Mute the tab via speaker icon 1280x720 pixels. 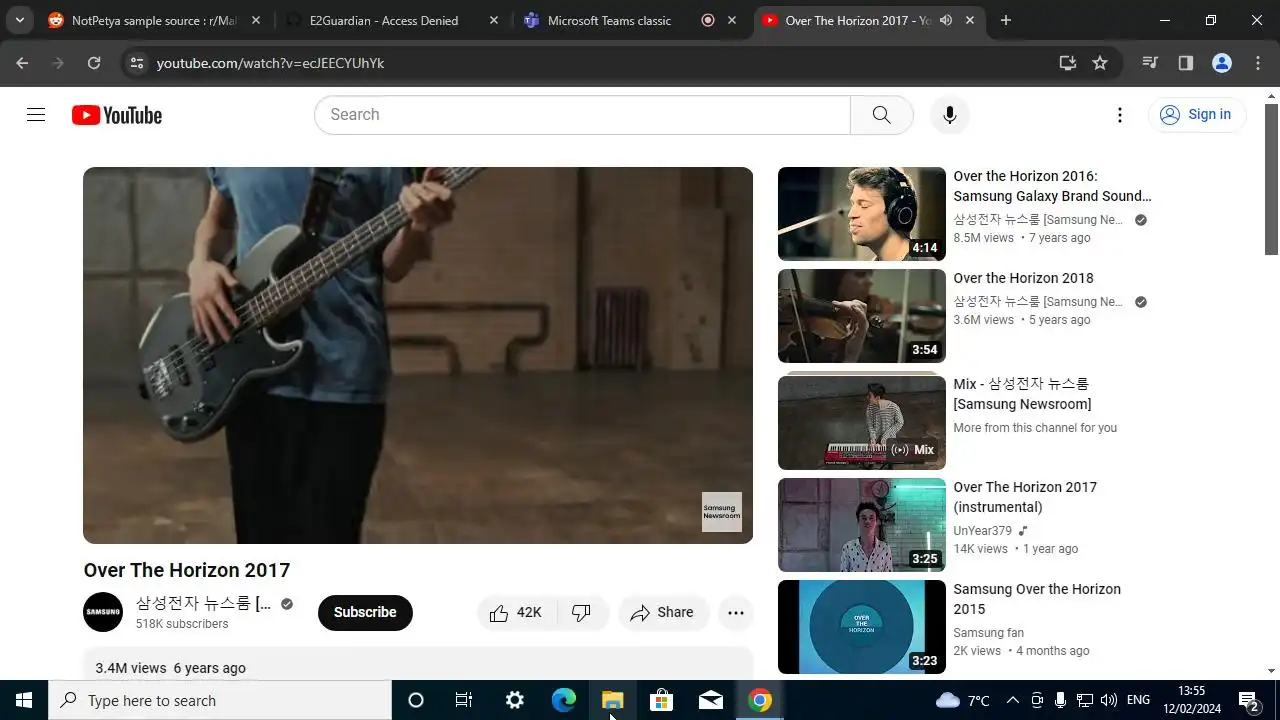pos(946,20)
